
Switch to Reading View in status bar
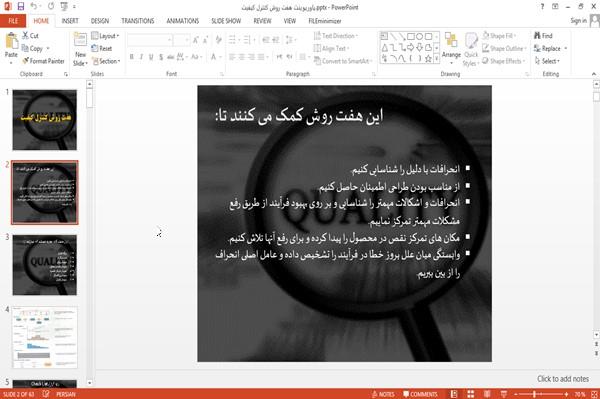click(487, 394)
